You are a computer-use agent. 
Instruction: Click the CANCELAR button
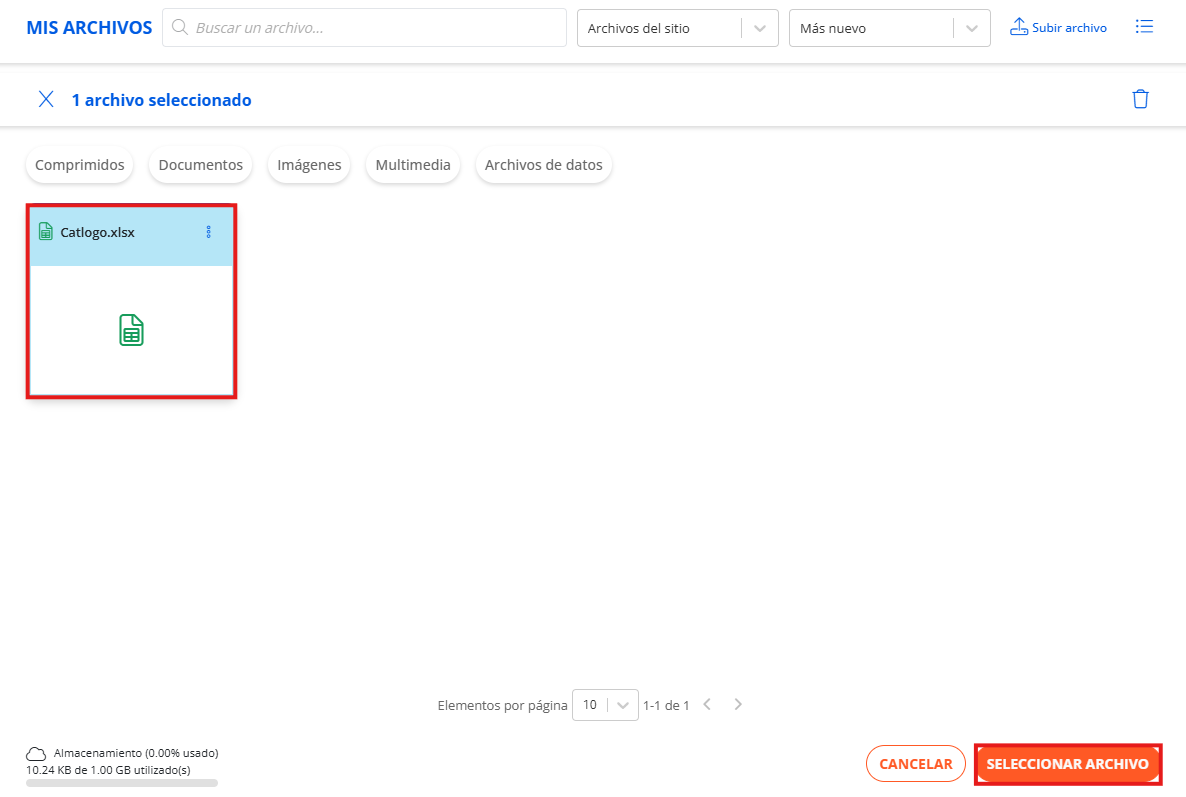(x=915, y=764)
